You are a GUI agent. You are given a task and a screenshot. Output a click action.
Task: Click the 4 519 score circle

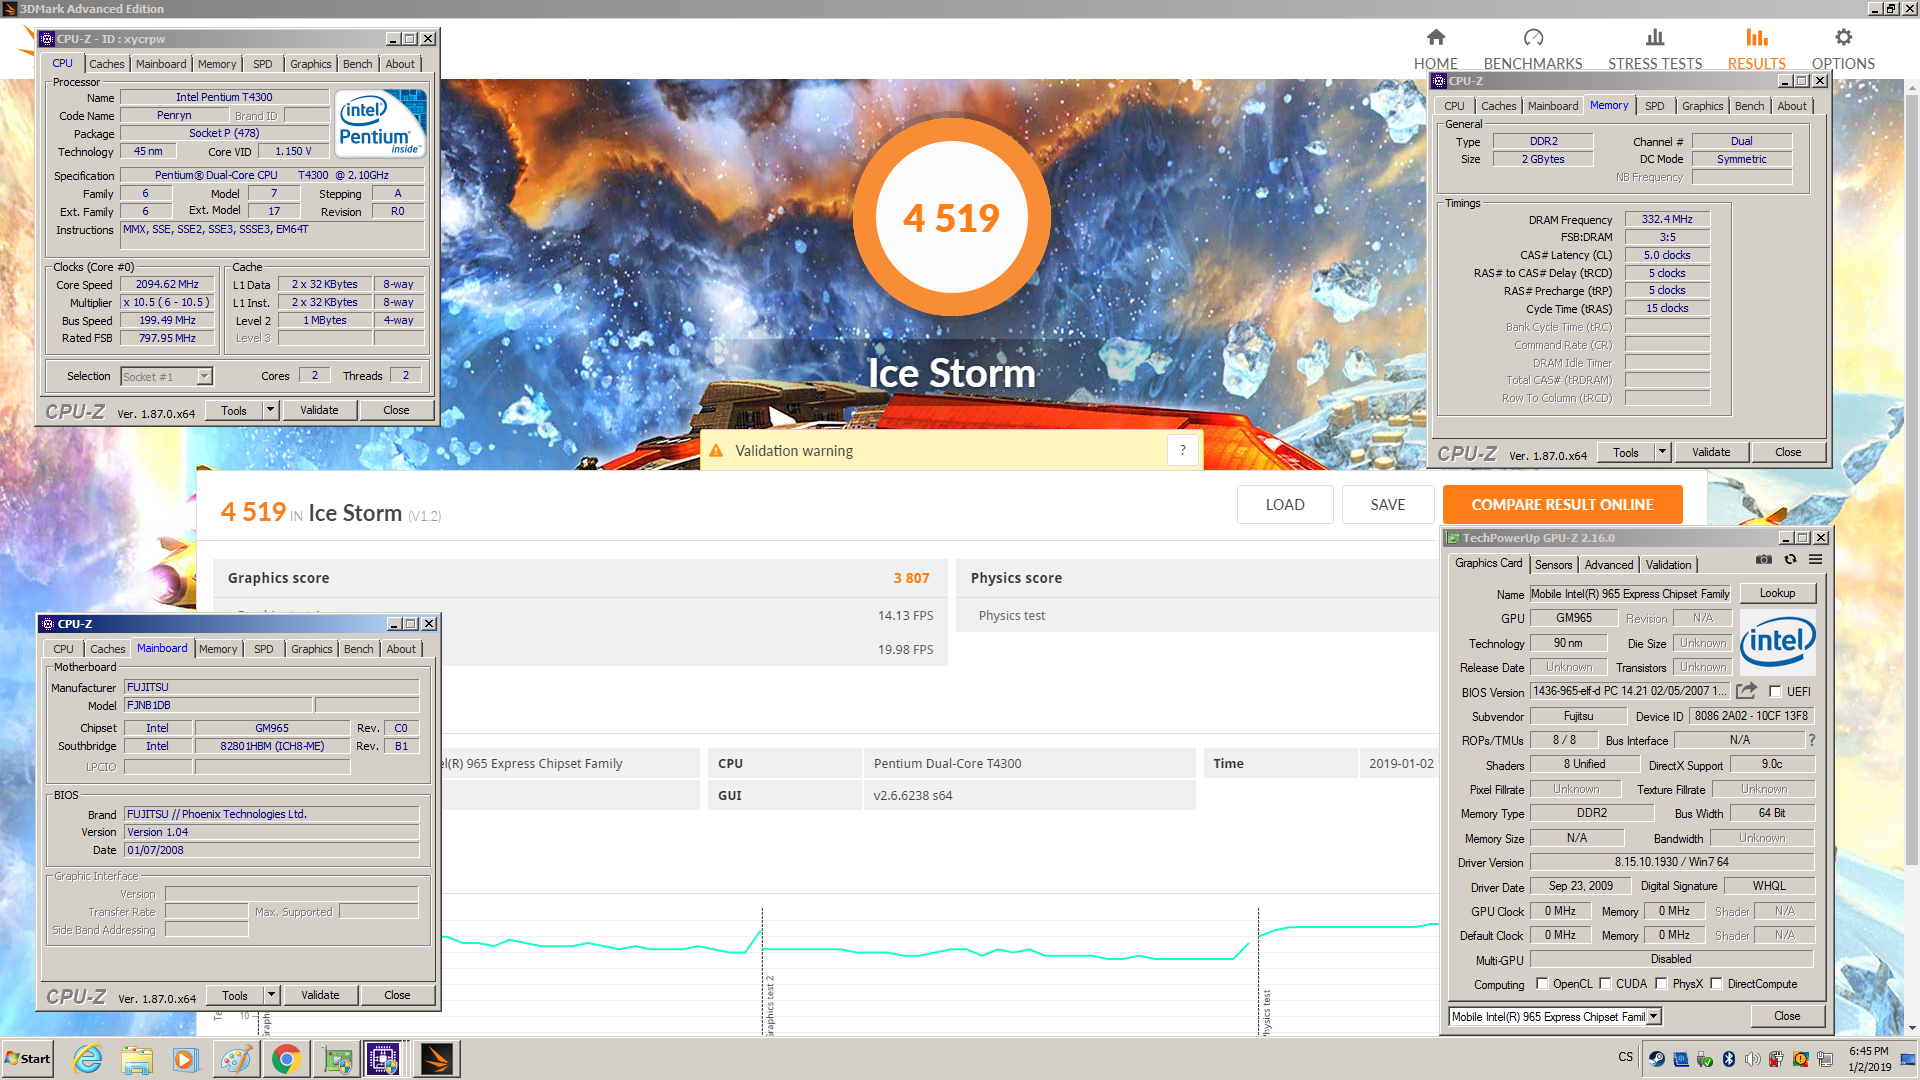(x=951, y=217)
